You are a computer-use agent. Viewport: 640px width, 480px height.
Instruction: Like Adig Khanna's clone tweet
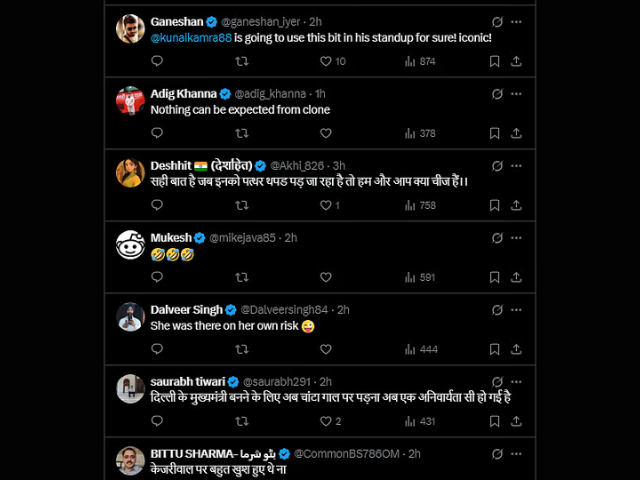point(325,133)
